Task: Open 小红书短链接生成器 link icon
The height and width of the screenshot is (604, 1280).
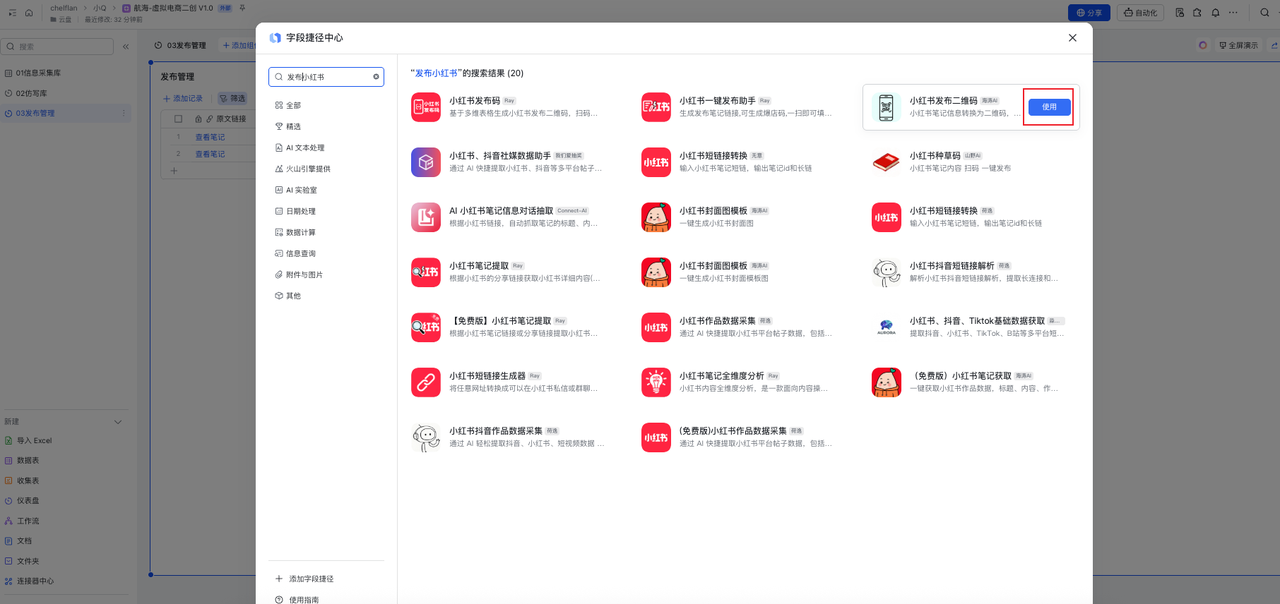Action: coord(426,382)
